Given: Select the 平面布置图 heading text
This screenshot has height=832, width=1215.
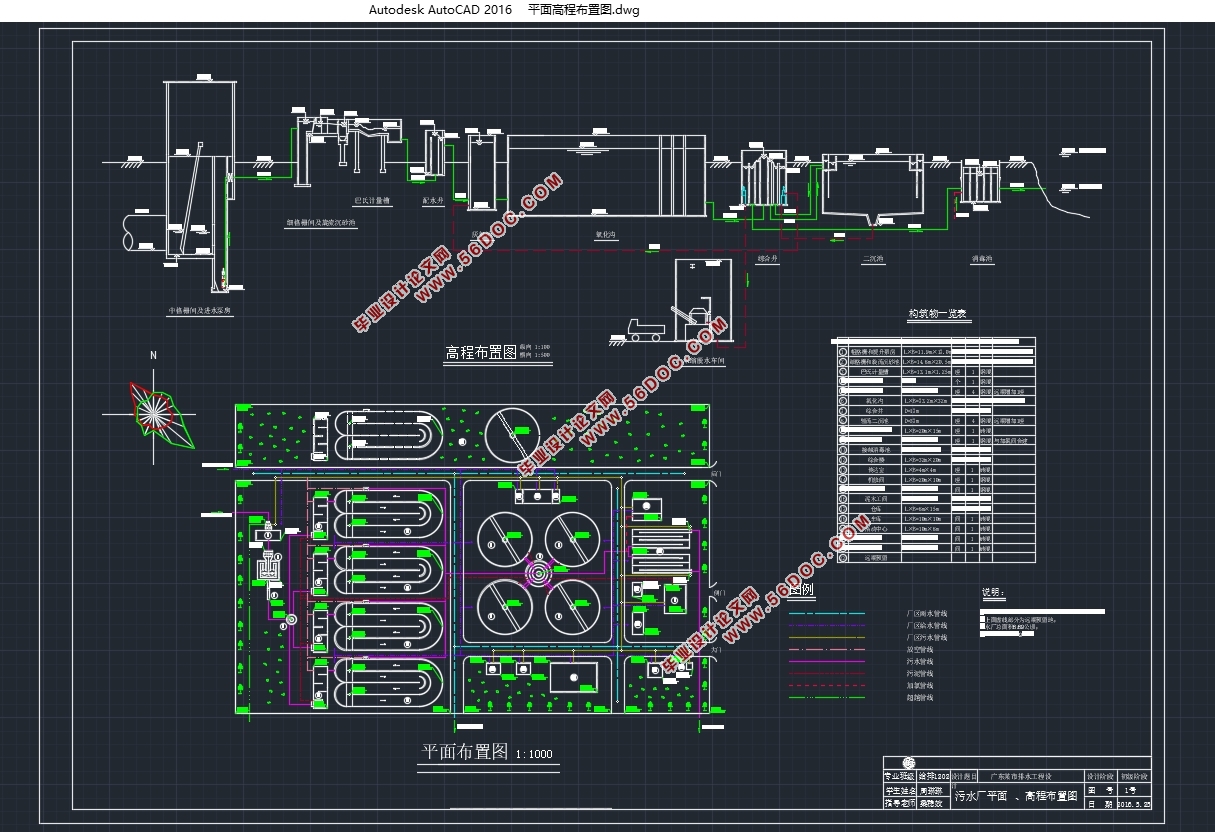Looking at the screenshot, I should pos(465,752).
